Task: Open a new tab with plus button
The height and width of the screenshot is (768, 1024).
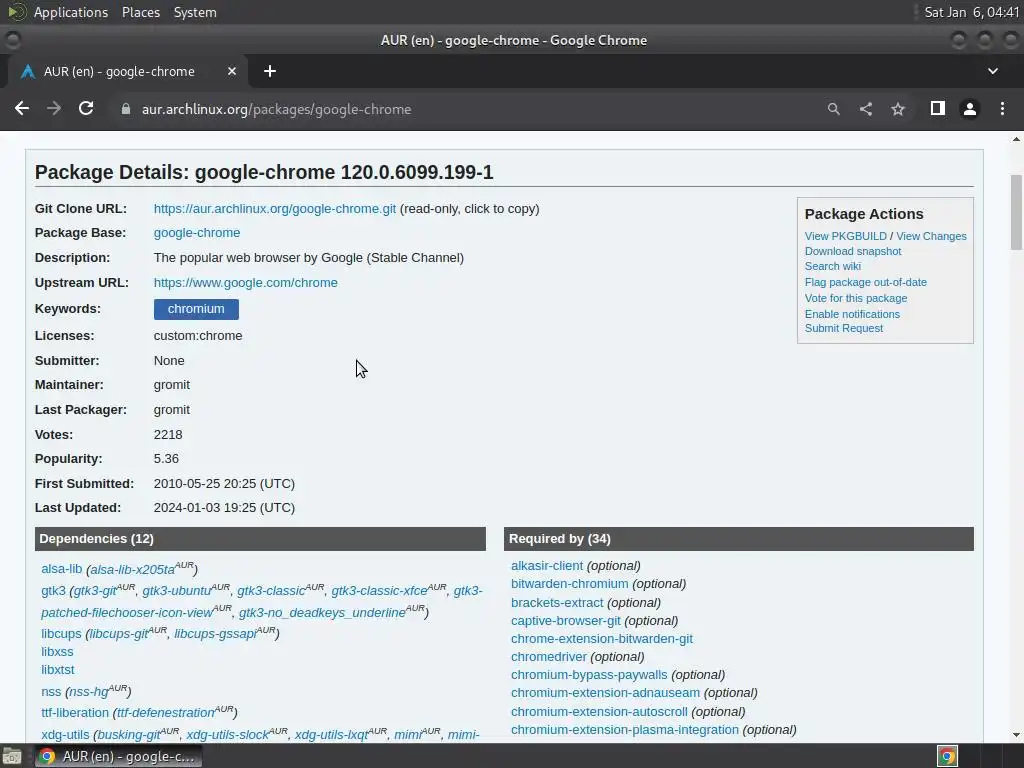Action: pos(270,71)
